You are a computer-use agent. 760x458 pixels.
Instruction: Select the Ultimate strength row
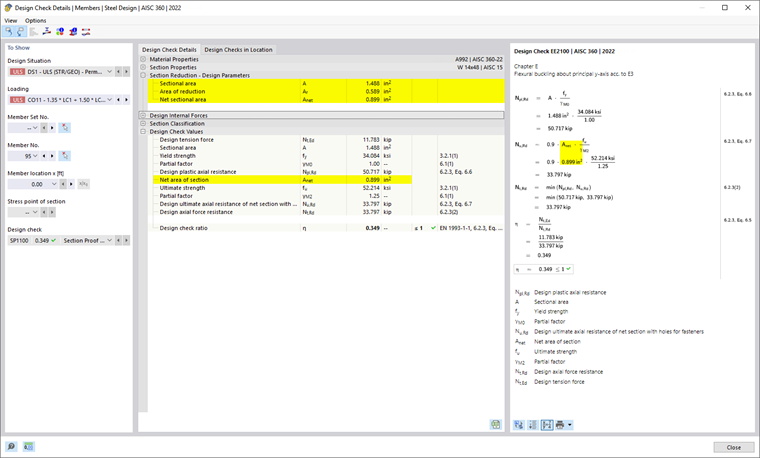(x=326, y=188)
